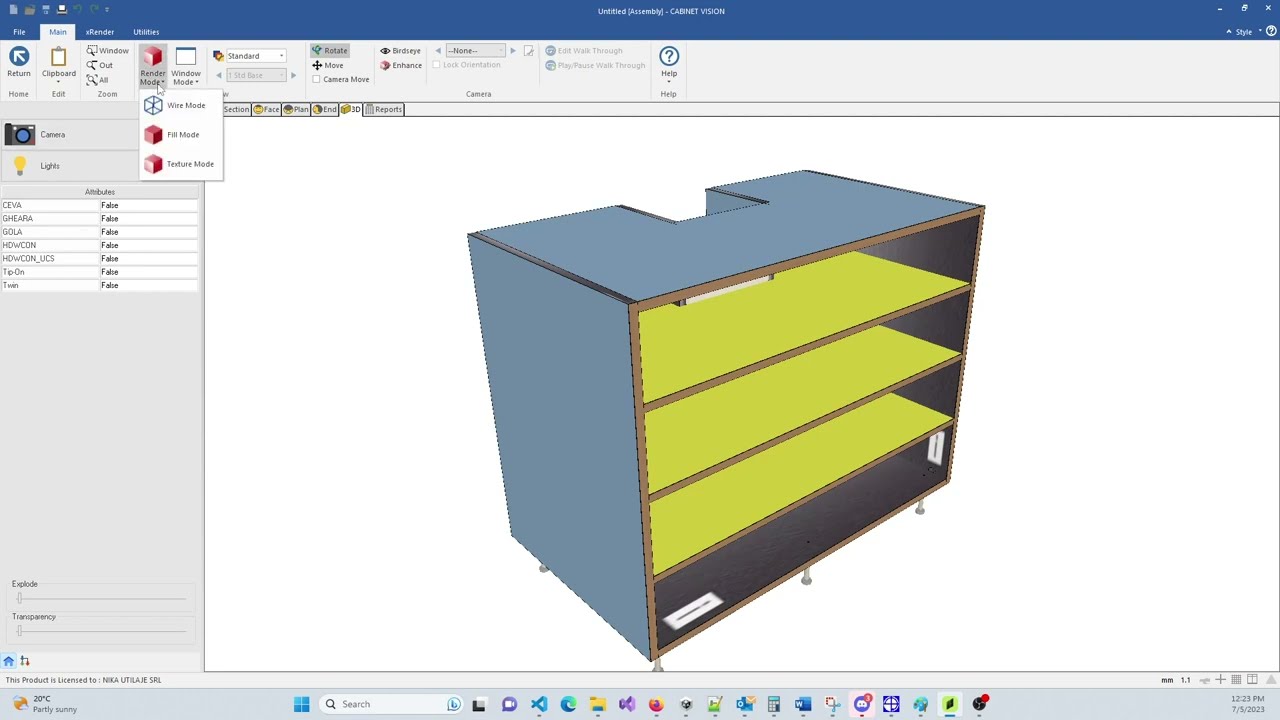Viewport: 1280px width, 720px height.
Task: Open the camera --None-- dropdown
Action: click(475, 51)
